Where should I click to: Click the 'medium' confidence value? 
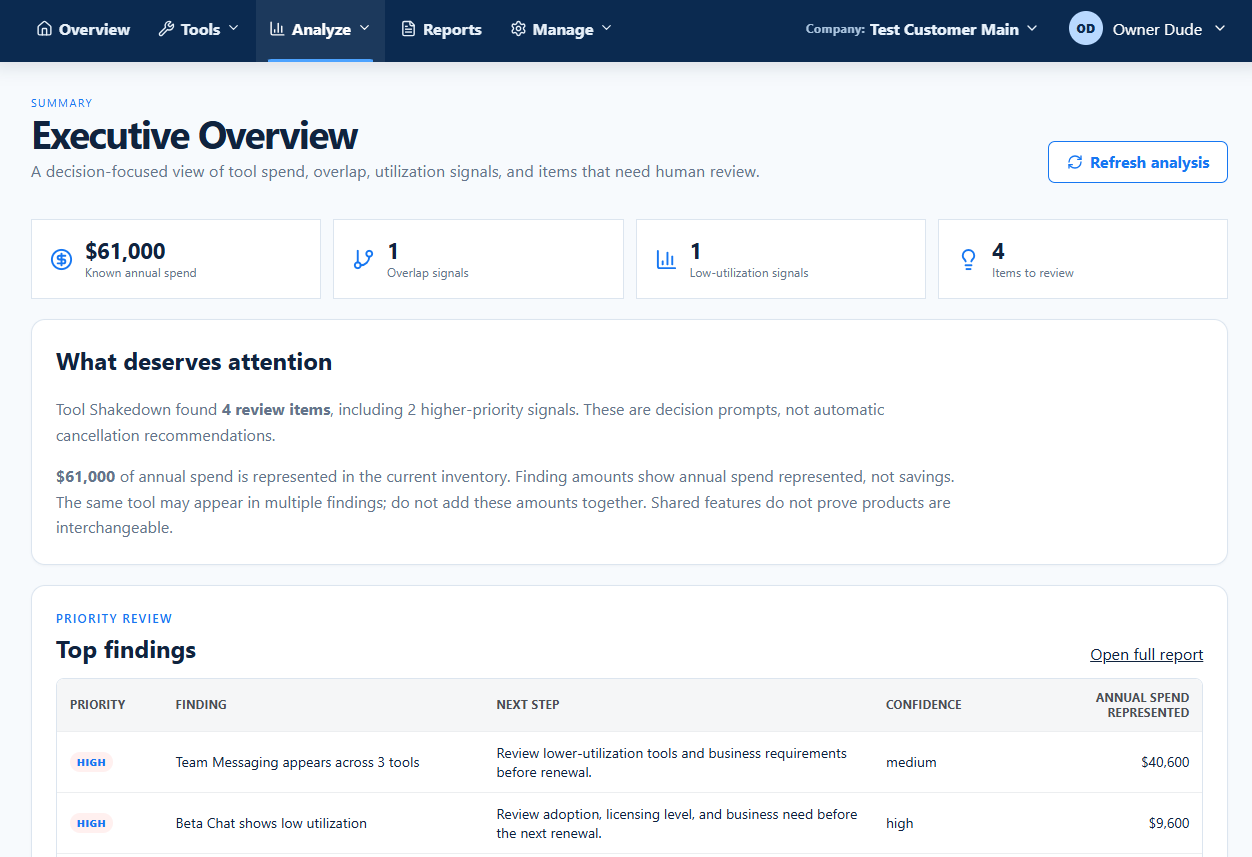click(911, 762)
